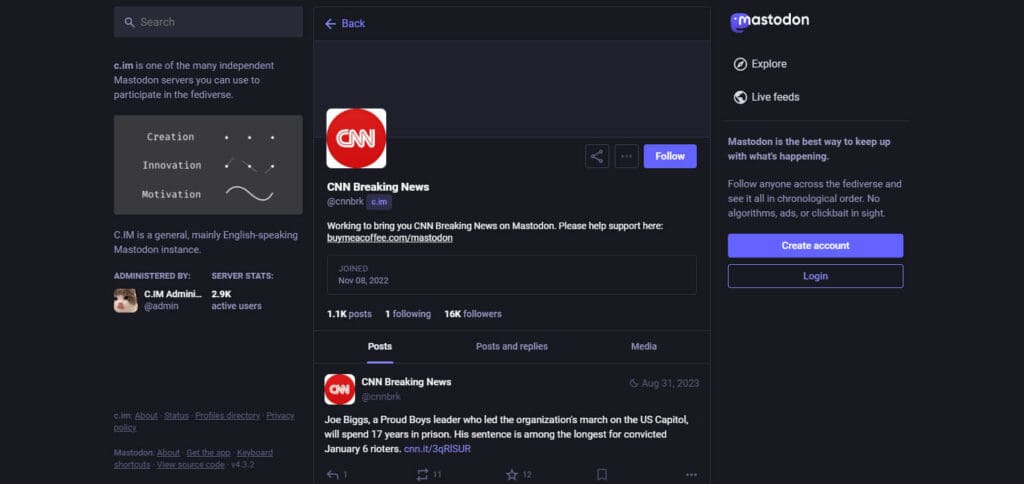Click the post author name CNN Breaking News
Image resolution: width=1024 pixels, height=484 pixels.
(406, 382)
